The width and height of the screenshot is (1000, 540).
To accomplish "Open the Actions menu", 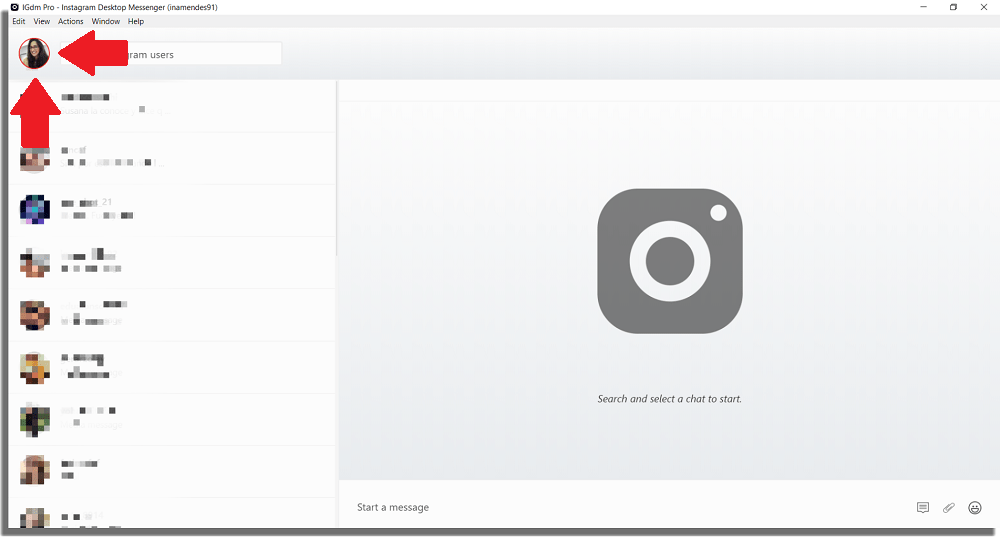I will coord(71,21).
